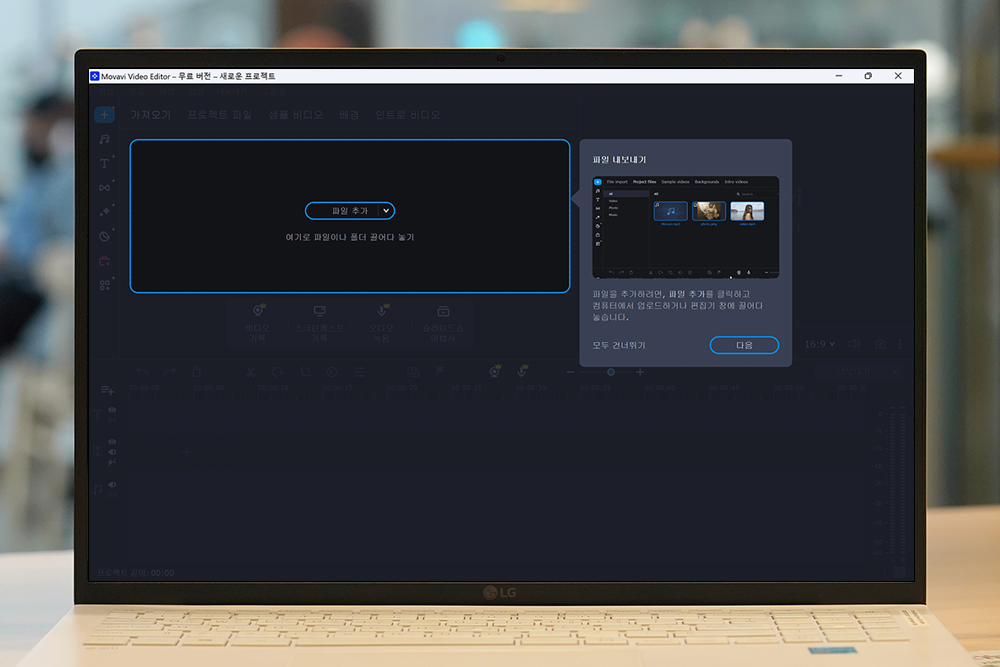Click the tutorial preview thumbnail image
Image resolution: width=1000 pixels, height=667 pixels.
[x=686, y=228]
